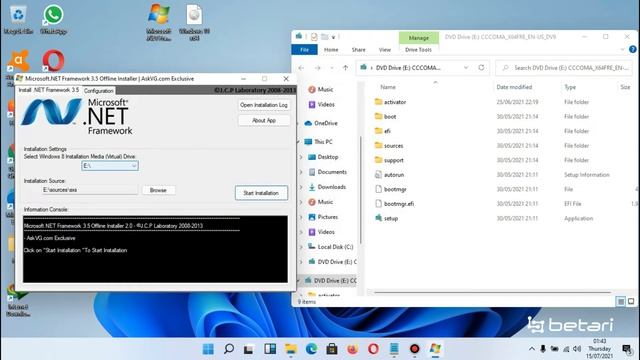The width and height of the screenshot is (640, 360).
Task: Select Install .NET Framework 3.5 tab
Action: point(49,90)
